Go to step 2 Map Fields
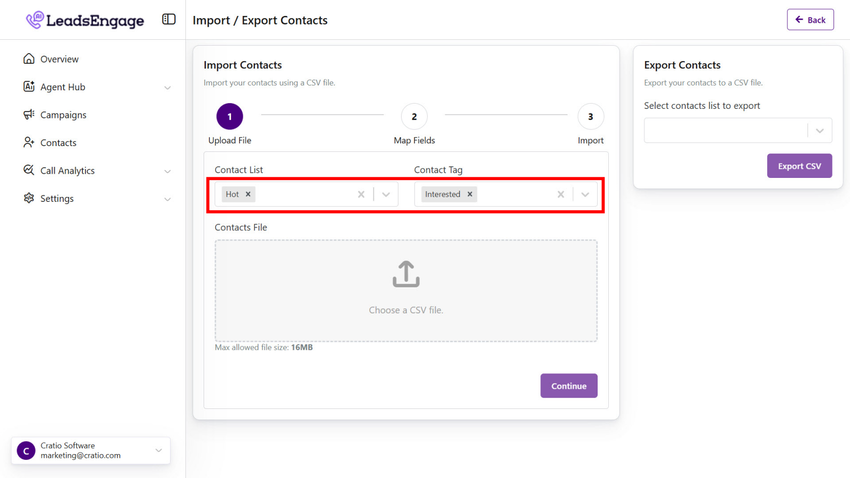This screenshot has width=850, height=478. (414, 117)
